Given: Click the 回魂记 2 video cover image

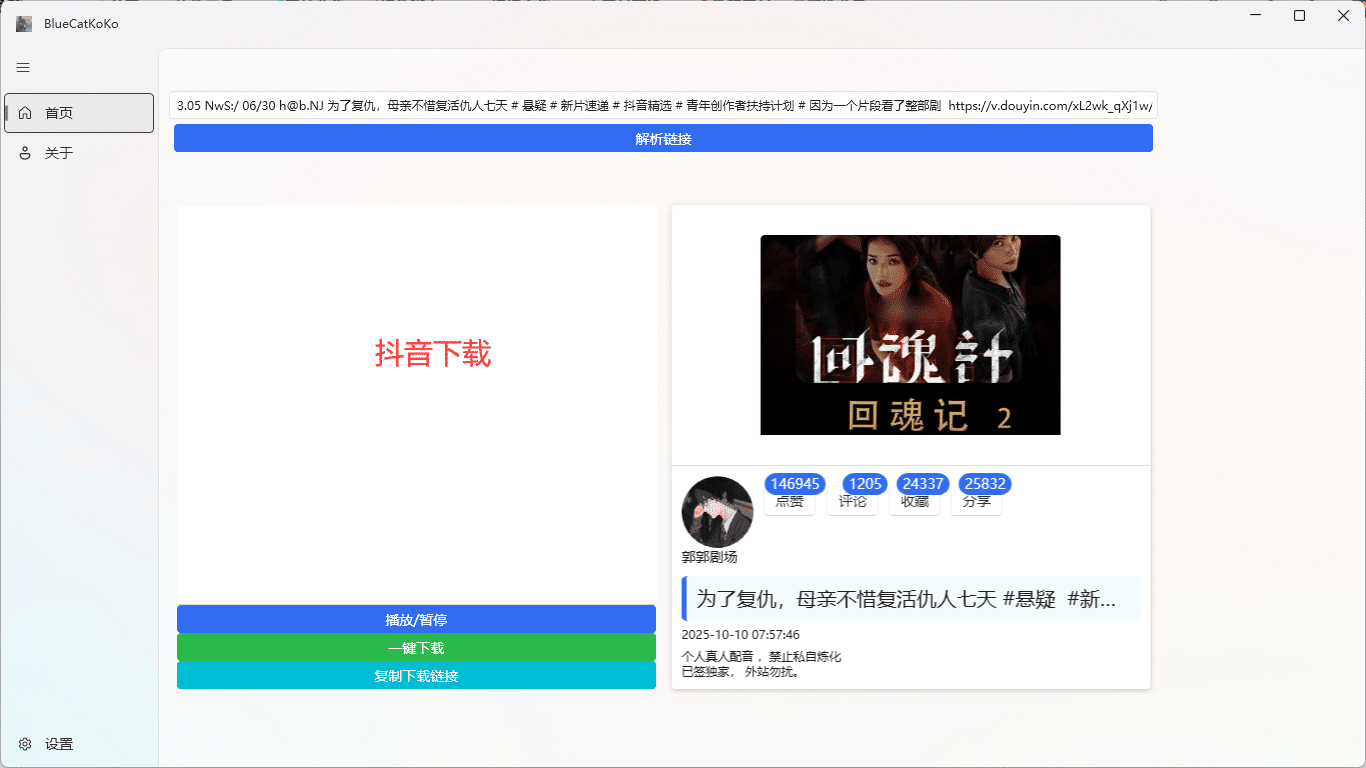Looking at the screenshot, I should click(x=910, y=335).
